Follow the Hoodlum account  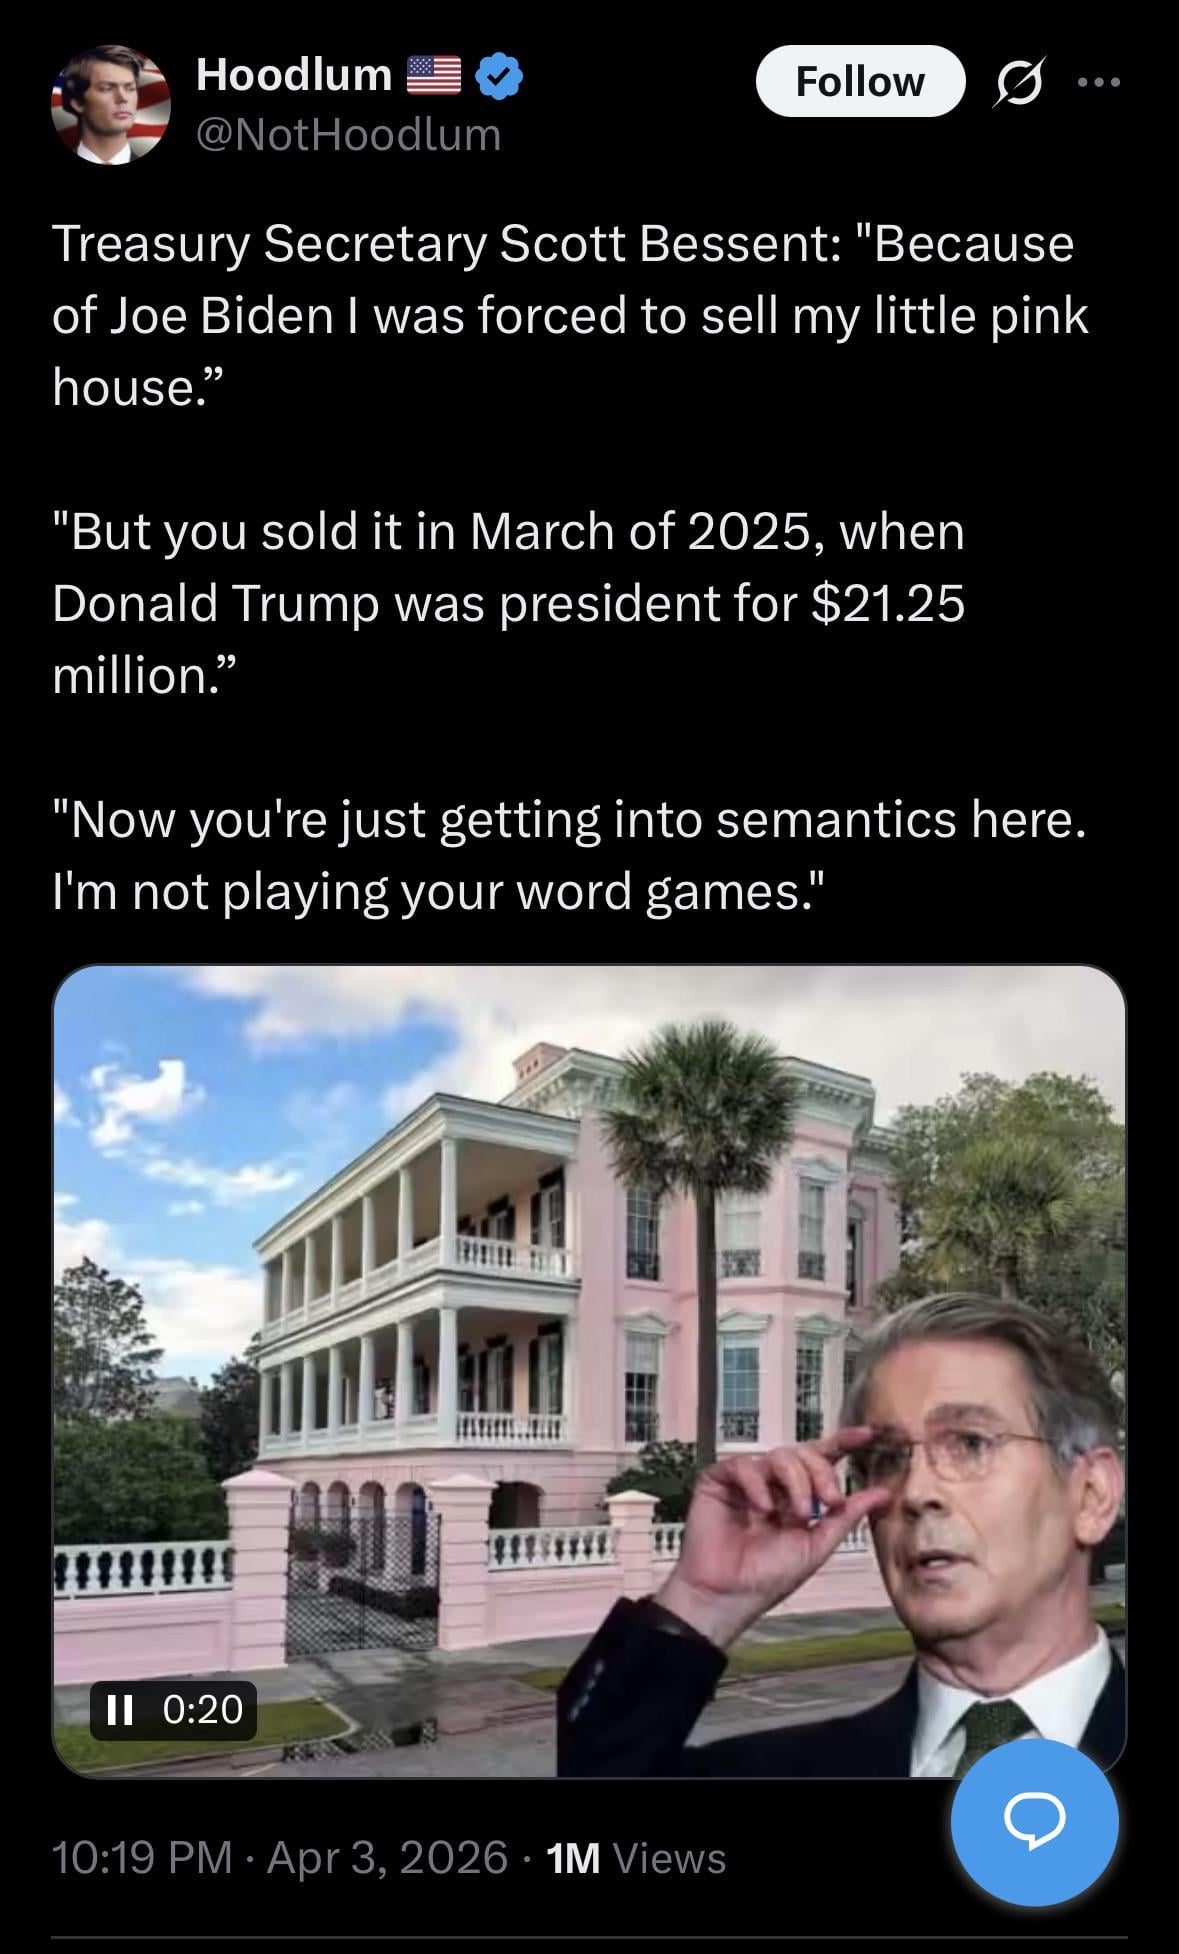coord(860,81)
